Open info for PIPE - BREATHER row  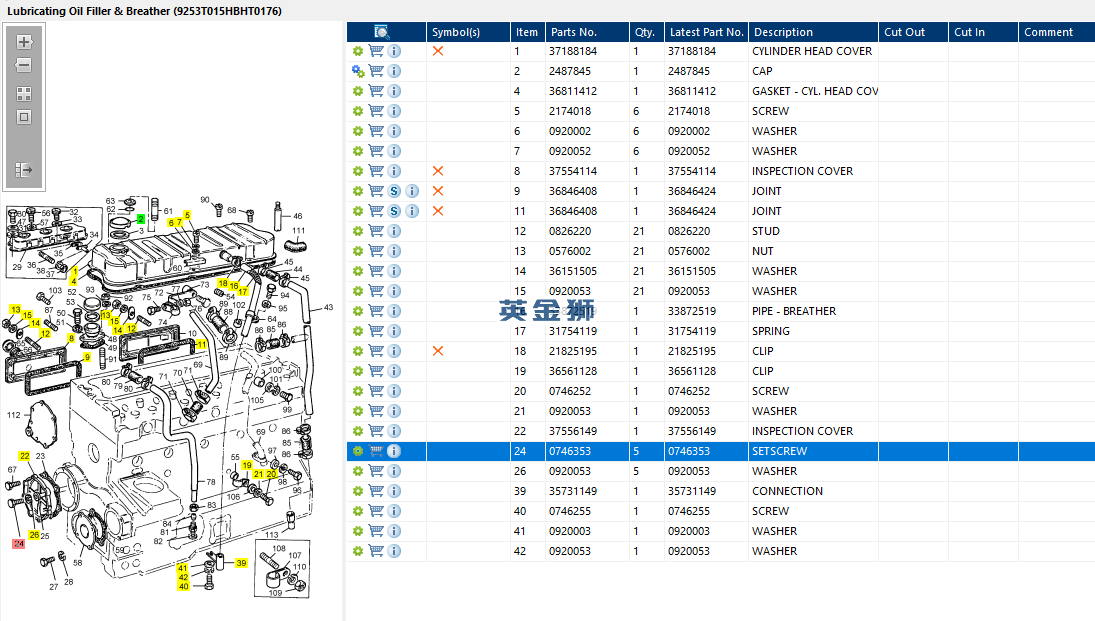[x=394, y=311]
